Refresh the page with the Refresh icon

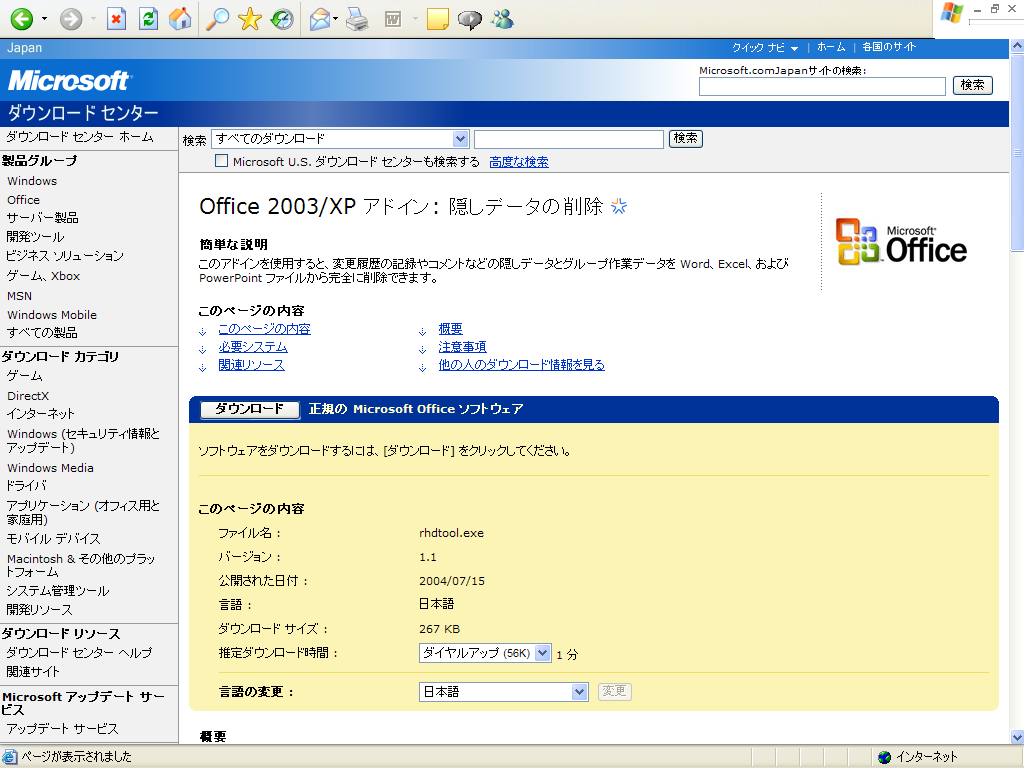[148, 19]
